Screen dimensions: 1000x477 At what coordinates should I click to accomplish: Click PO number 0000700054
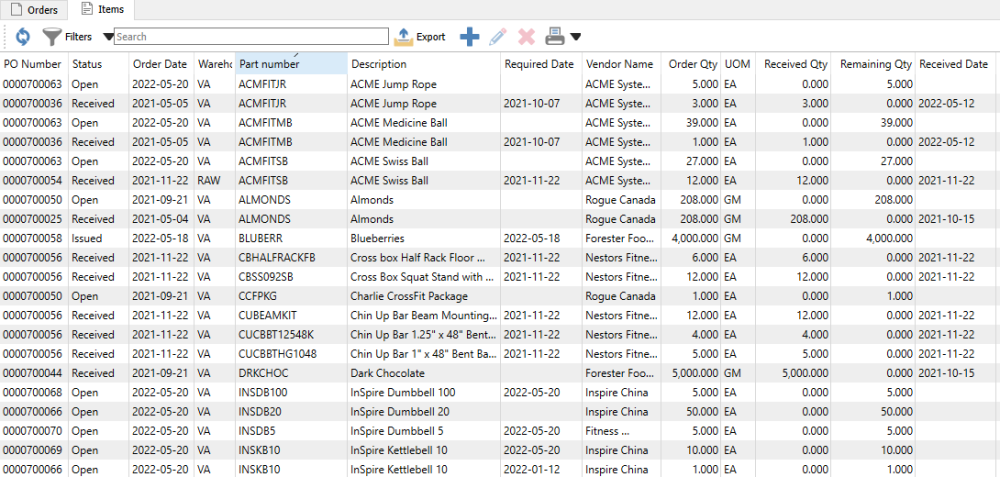[33, 180]
